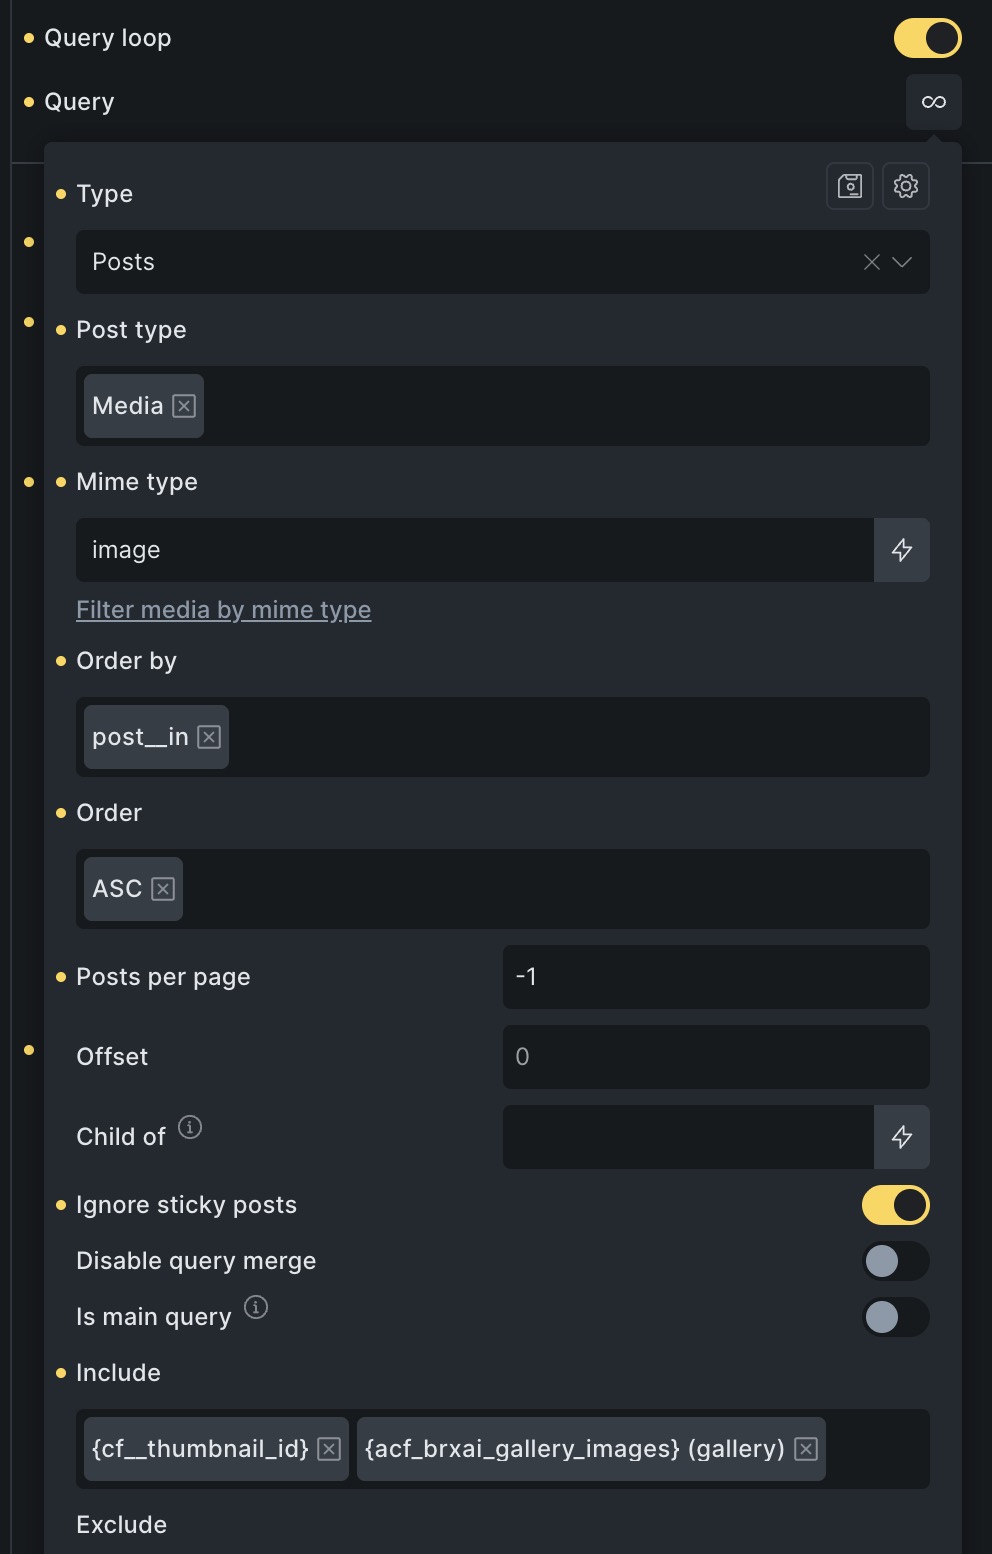Remove the acf_brxai_gallery_images include tag
The width and height of the screenshot is (992, 1554).
[x=806, y=1449]
